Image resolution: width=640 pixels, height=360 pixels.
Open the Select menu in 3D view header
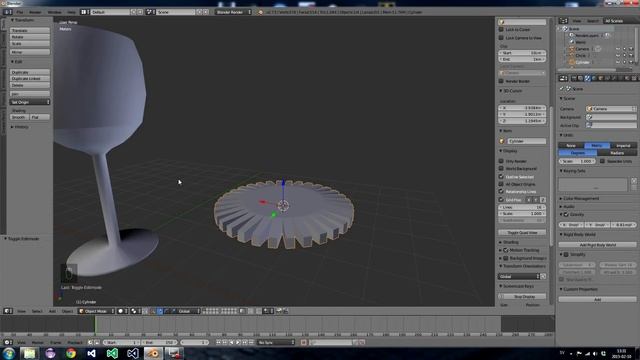click(x=37, y=311)
